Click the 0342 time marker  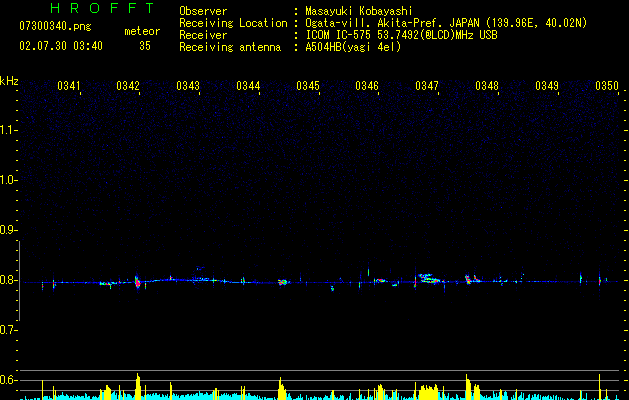pos(128,86)
